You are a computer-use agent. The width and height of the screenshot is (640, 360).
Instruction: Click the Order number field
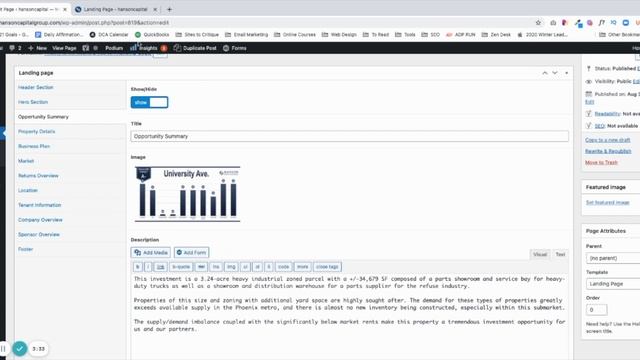point(596,310)
